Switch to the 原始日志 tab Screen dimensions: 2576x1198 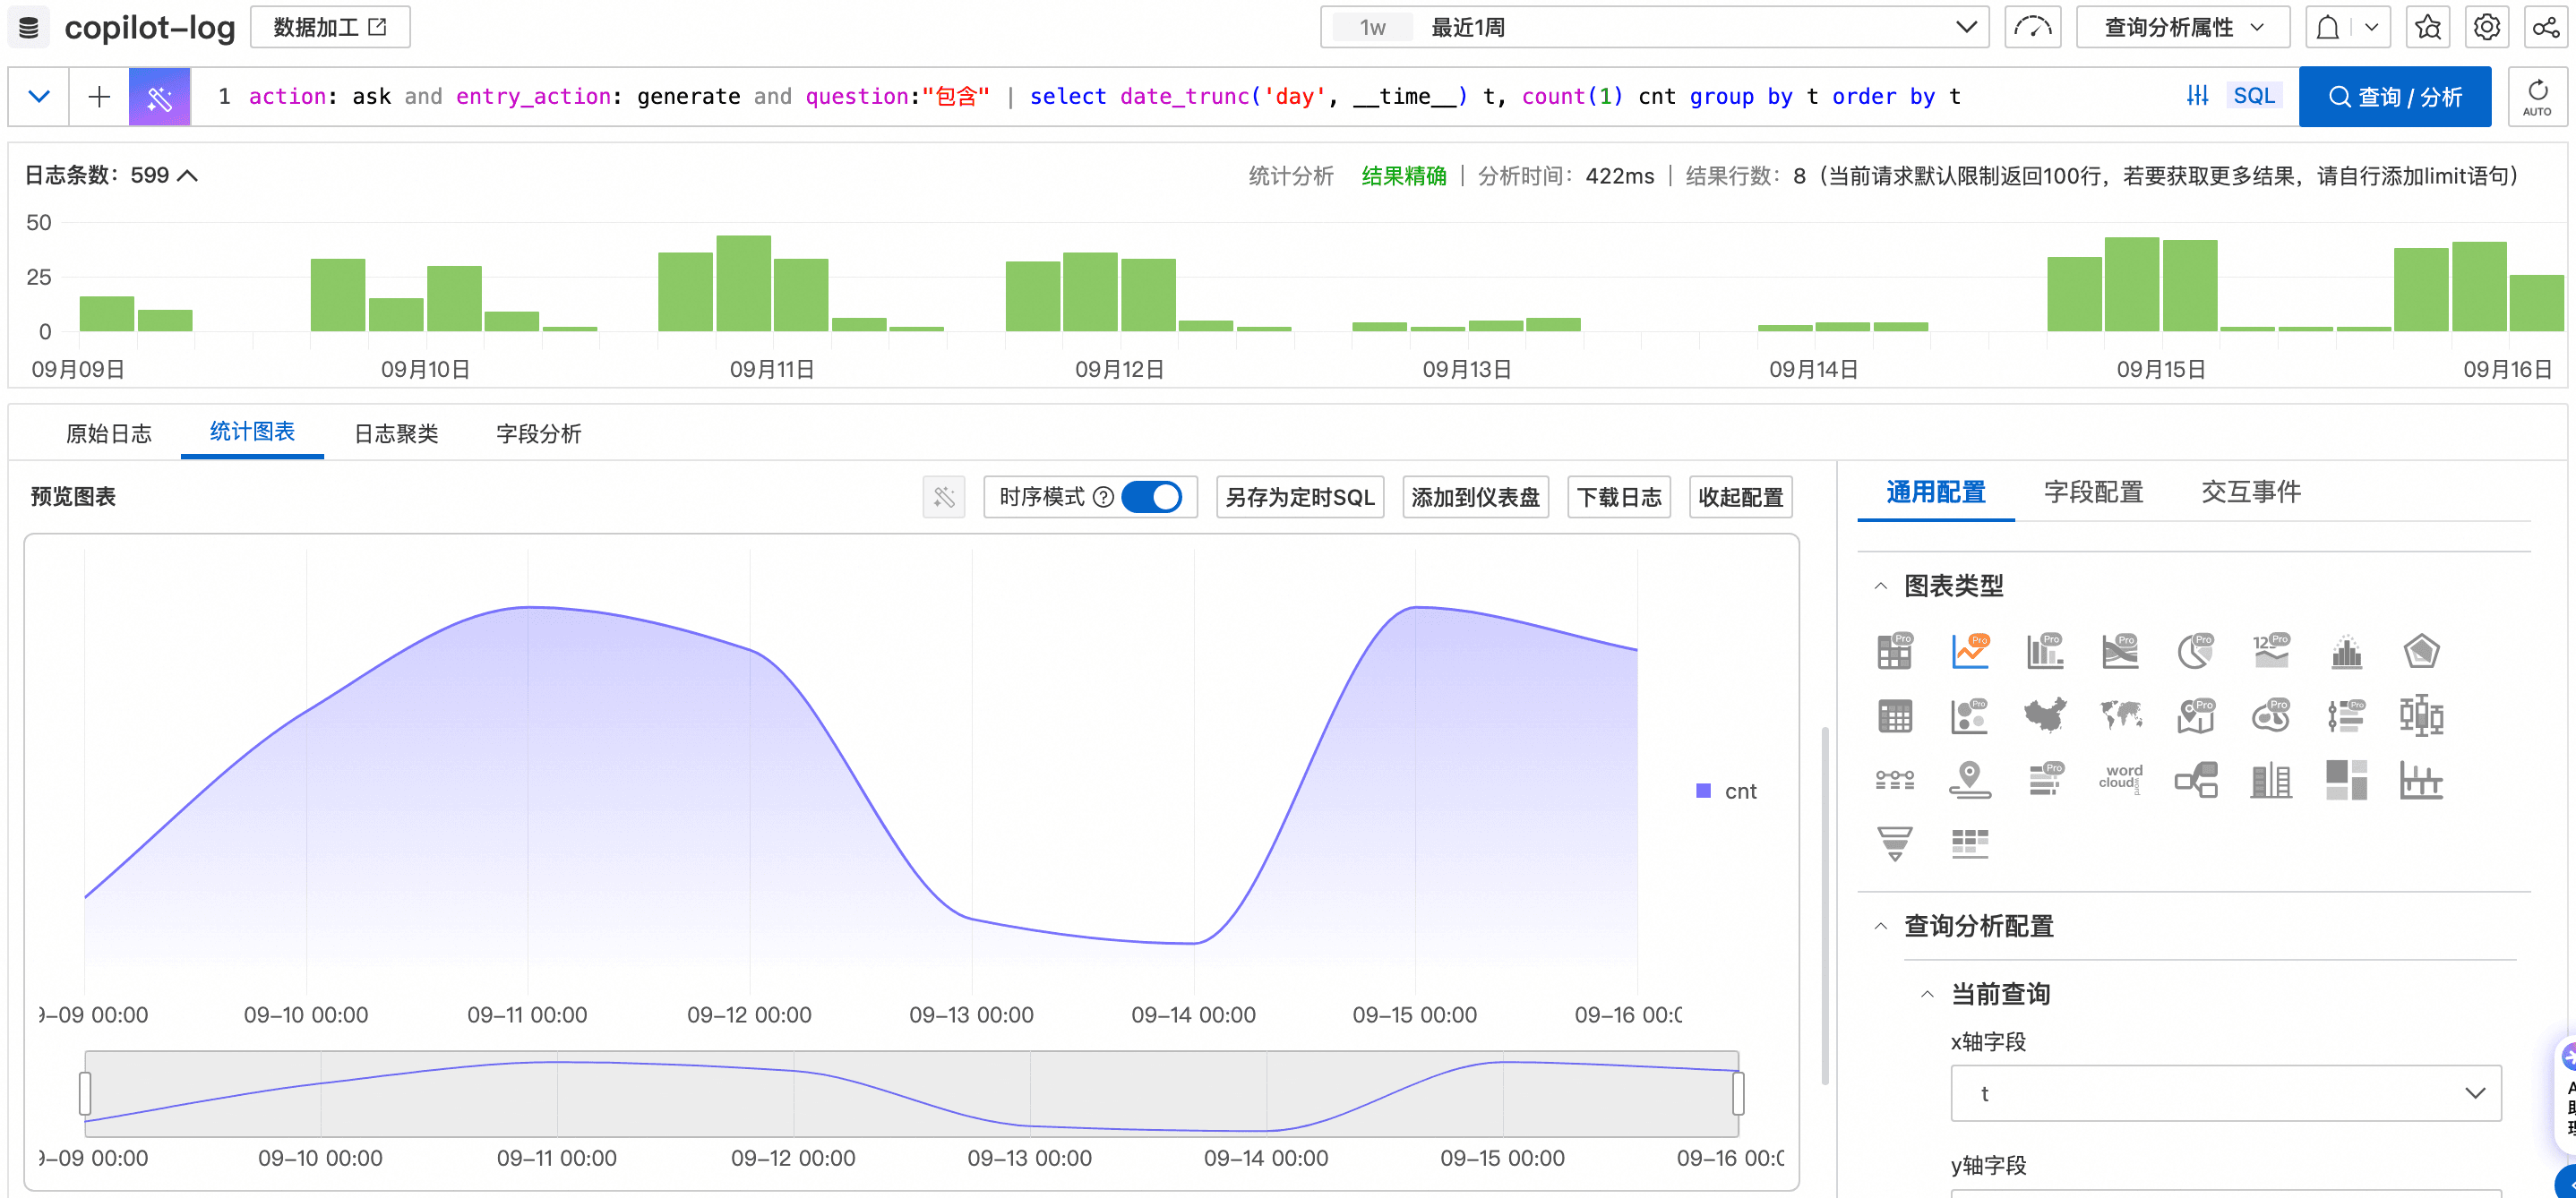tap(108, 433)
